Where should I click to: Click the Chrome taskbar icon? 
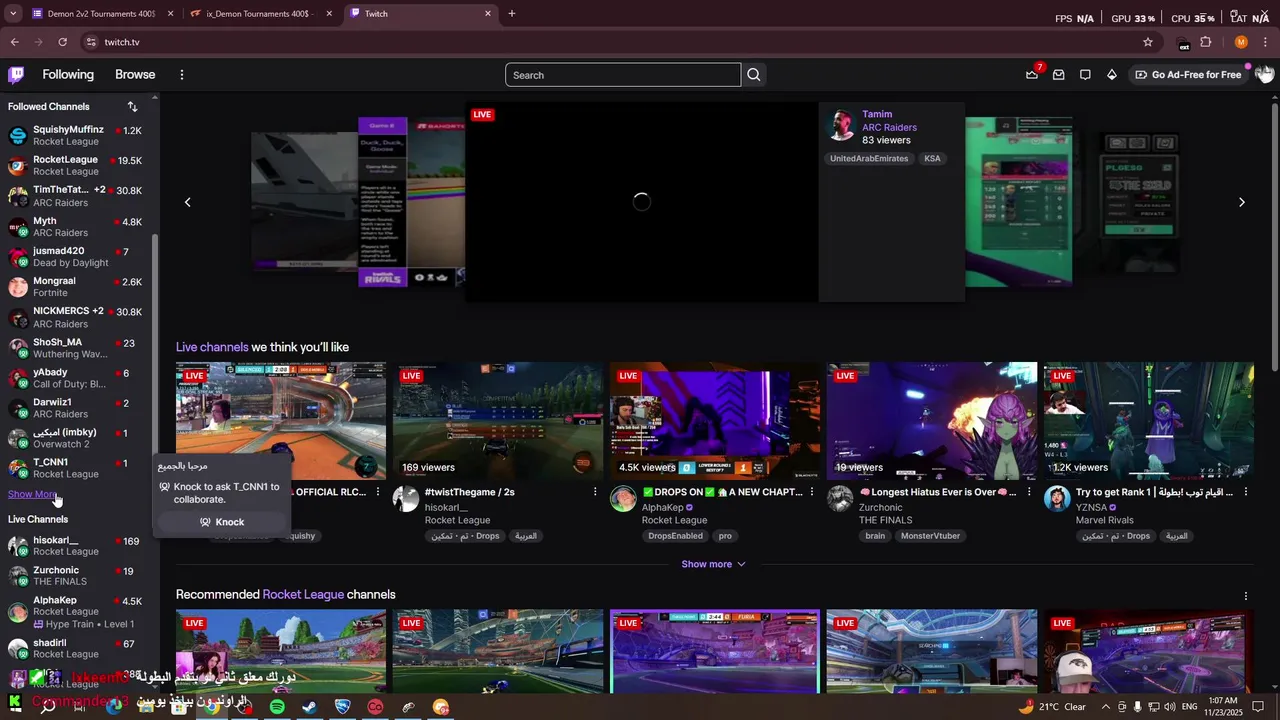point(212,707)
